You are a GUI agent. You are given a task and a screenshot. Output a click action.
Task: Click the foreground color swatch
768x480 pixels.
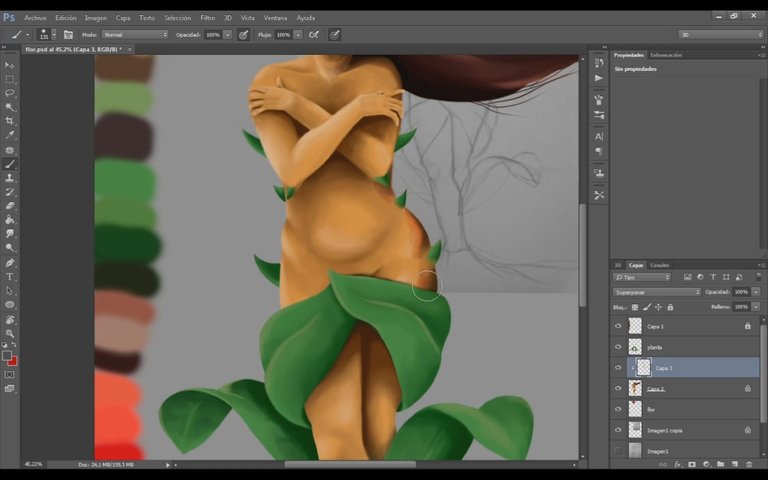tap(7, 356)
